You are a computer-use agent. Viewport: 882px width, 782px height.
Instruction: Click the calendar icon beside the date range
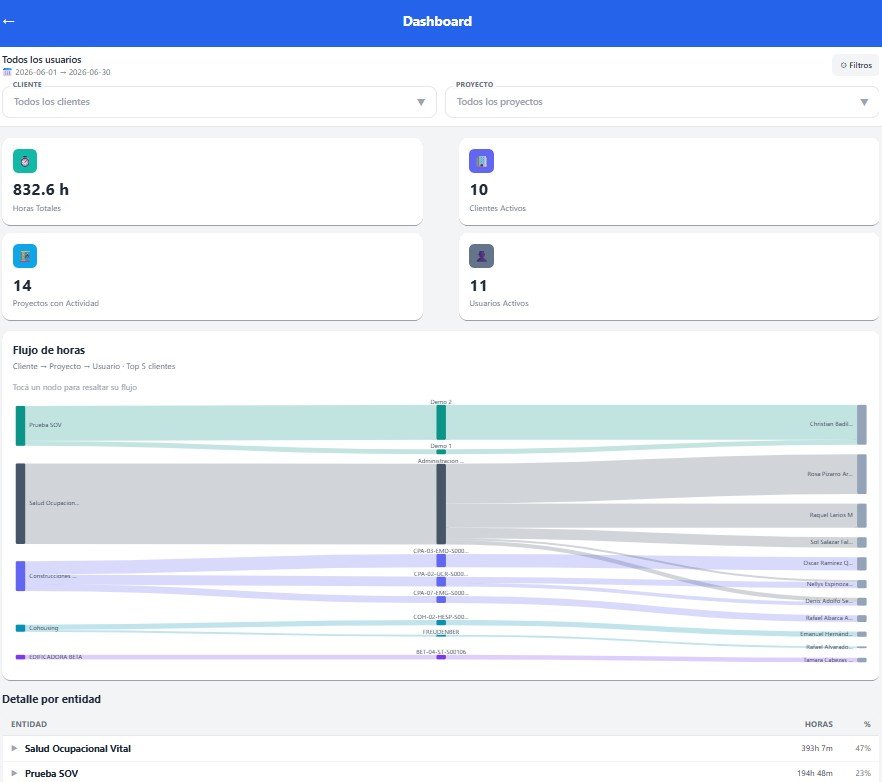click(7, 72)
